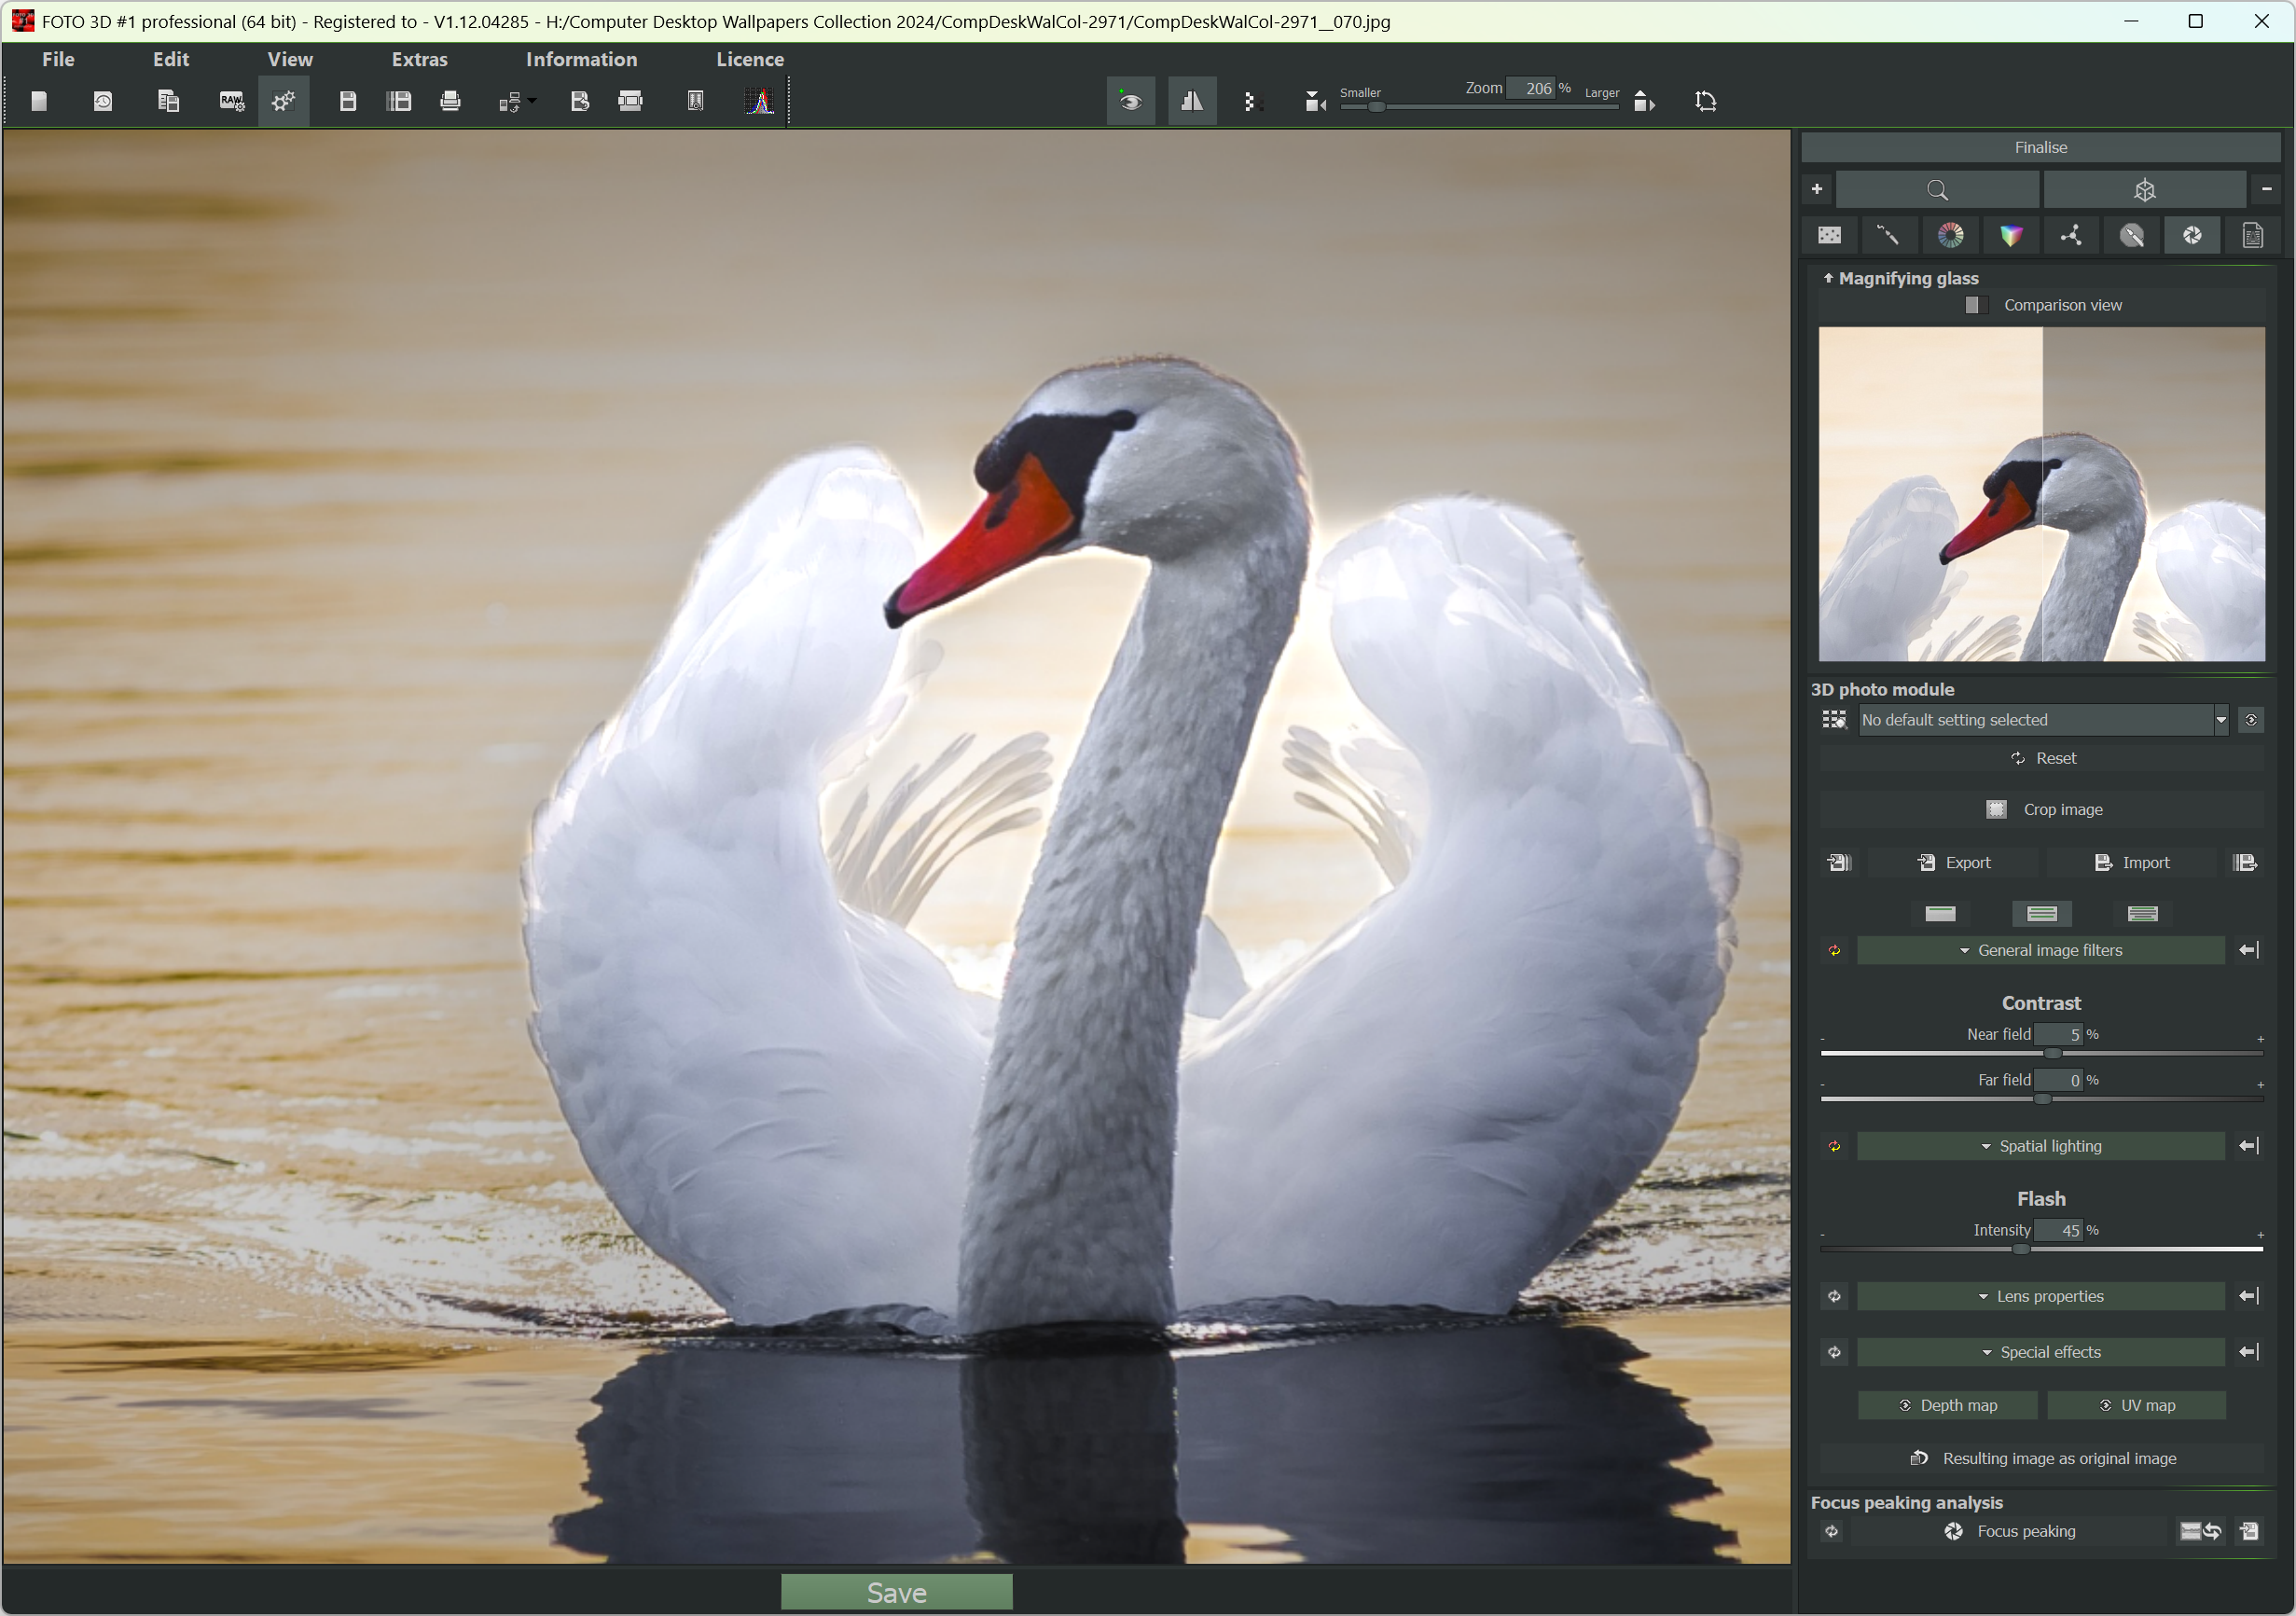Image resolution: width=2296 pixels, height=1616 pixels.
Task: Click the RAW settings toolbar icon
Action: (x=231, y=101)
